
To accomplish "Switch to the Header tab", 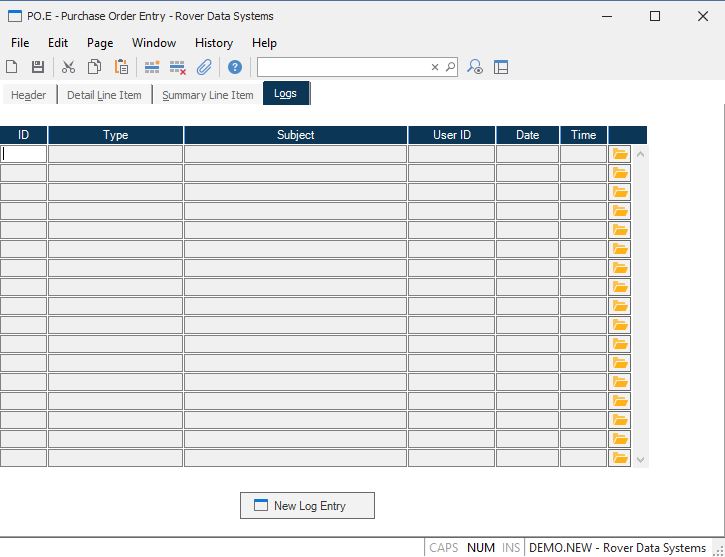I will click(x=28, y=95).
